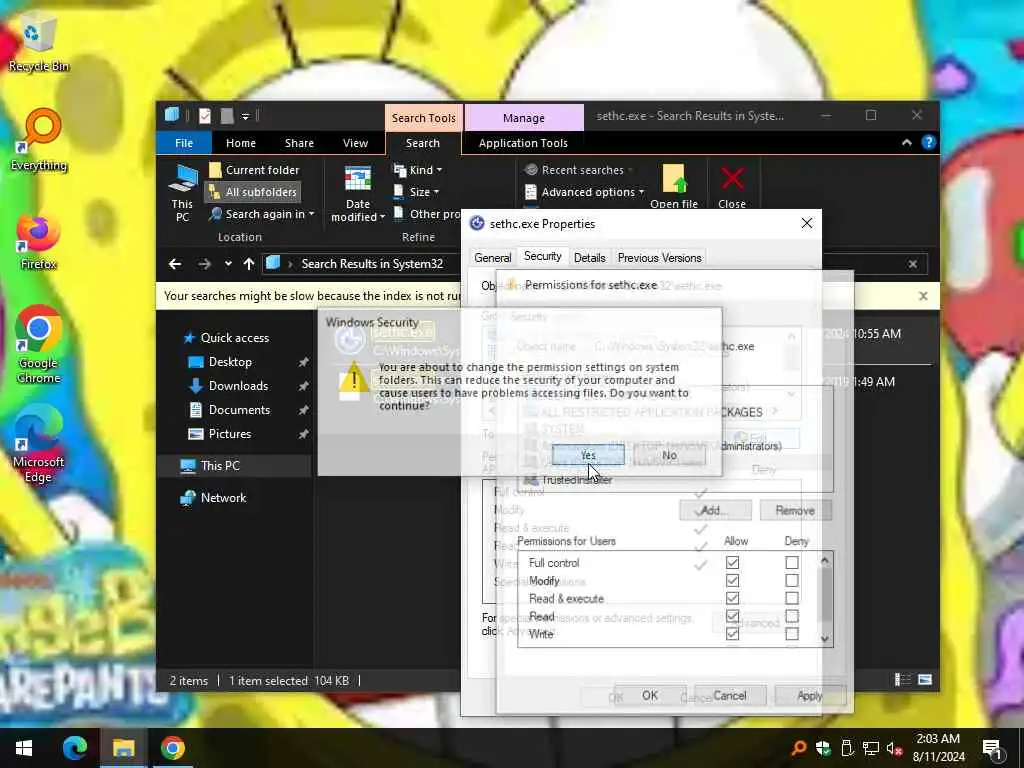Open Size filter dropdown

(417, 192)
